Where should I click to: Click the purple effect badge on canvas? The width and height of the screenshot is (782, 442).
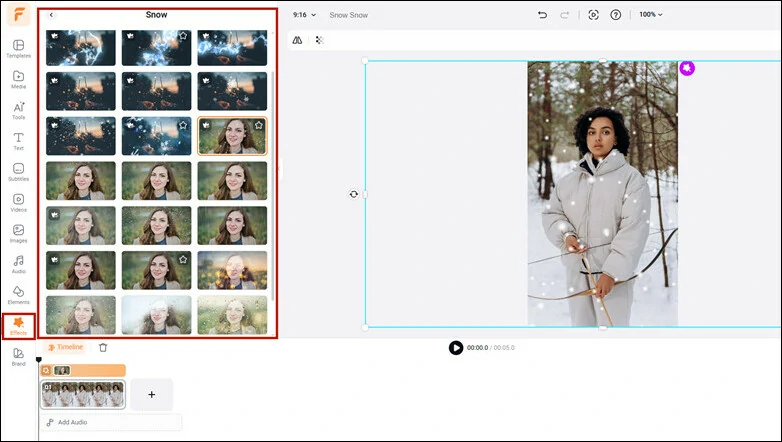[687, 68]
